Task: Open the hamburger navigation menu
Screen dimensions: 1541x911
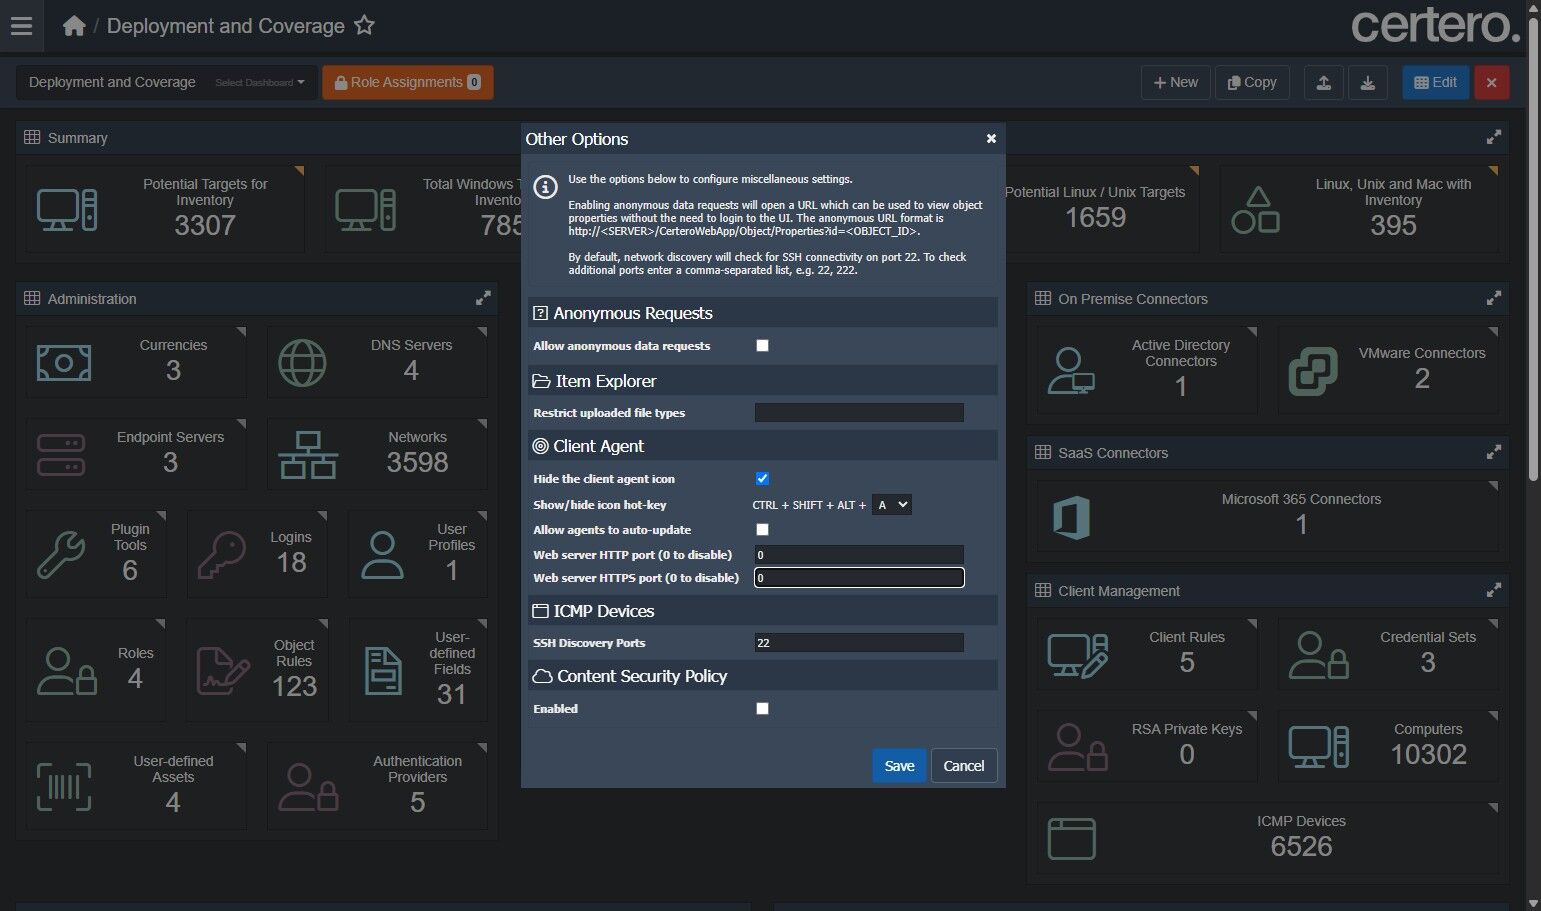Action: click(21, 26)
